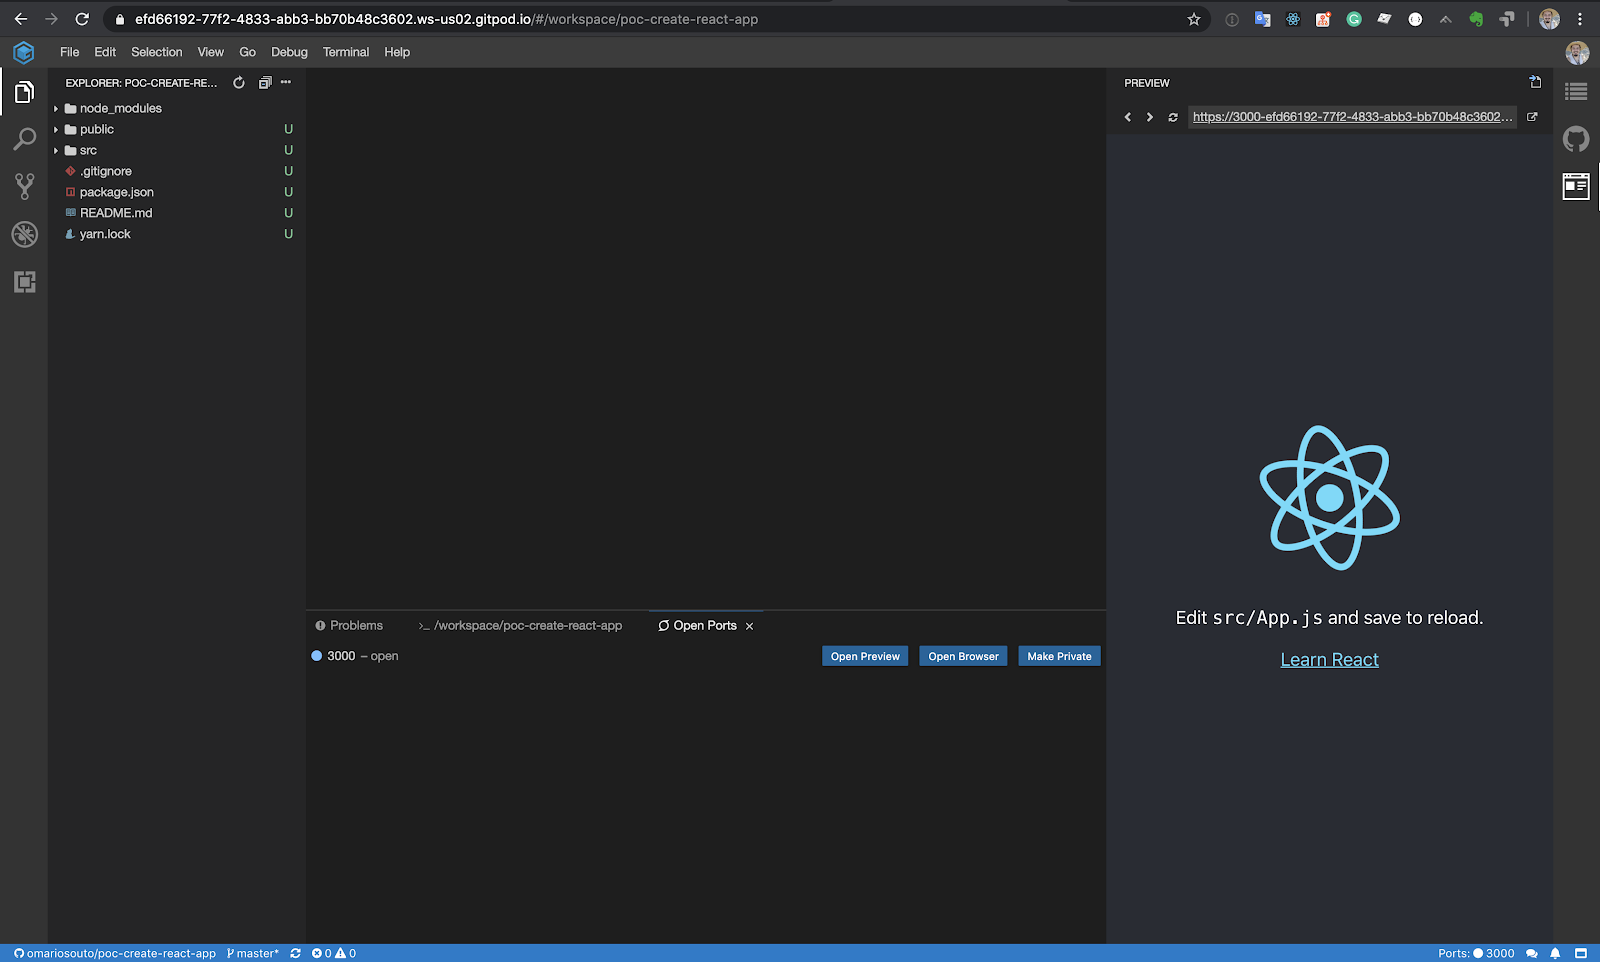Click the Chrome profile avatar
The height and width of the screenshot is (962, 1600).
click(x=1549, y=19)
